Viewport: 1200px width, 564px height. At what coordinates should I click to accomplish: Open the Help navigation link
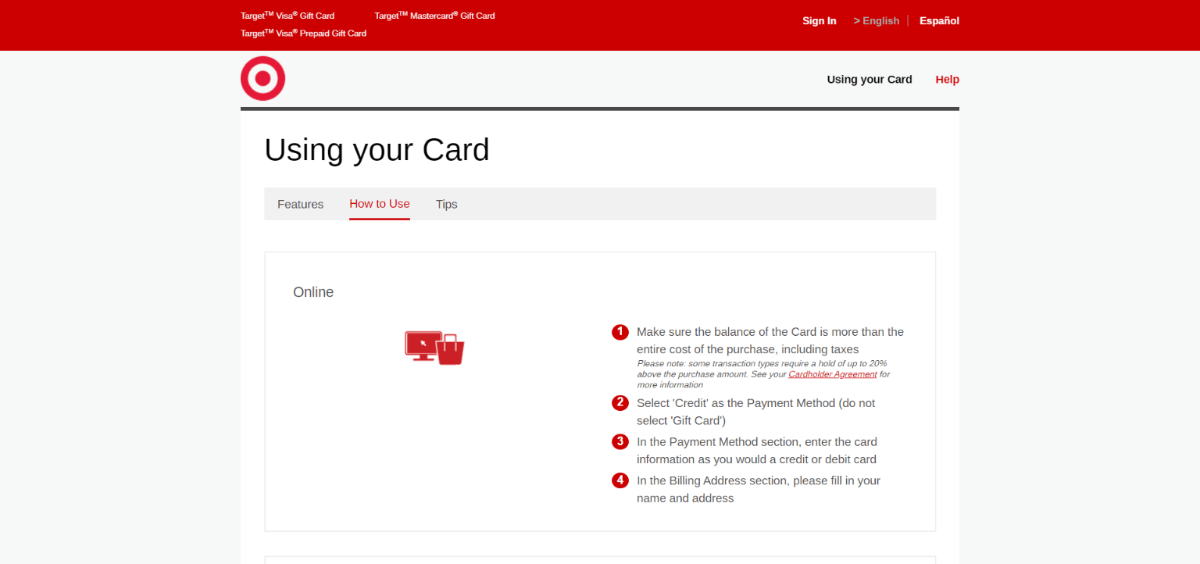tap(947, 79)
